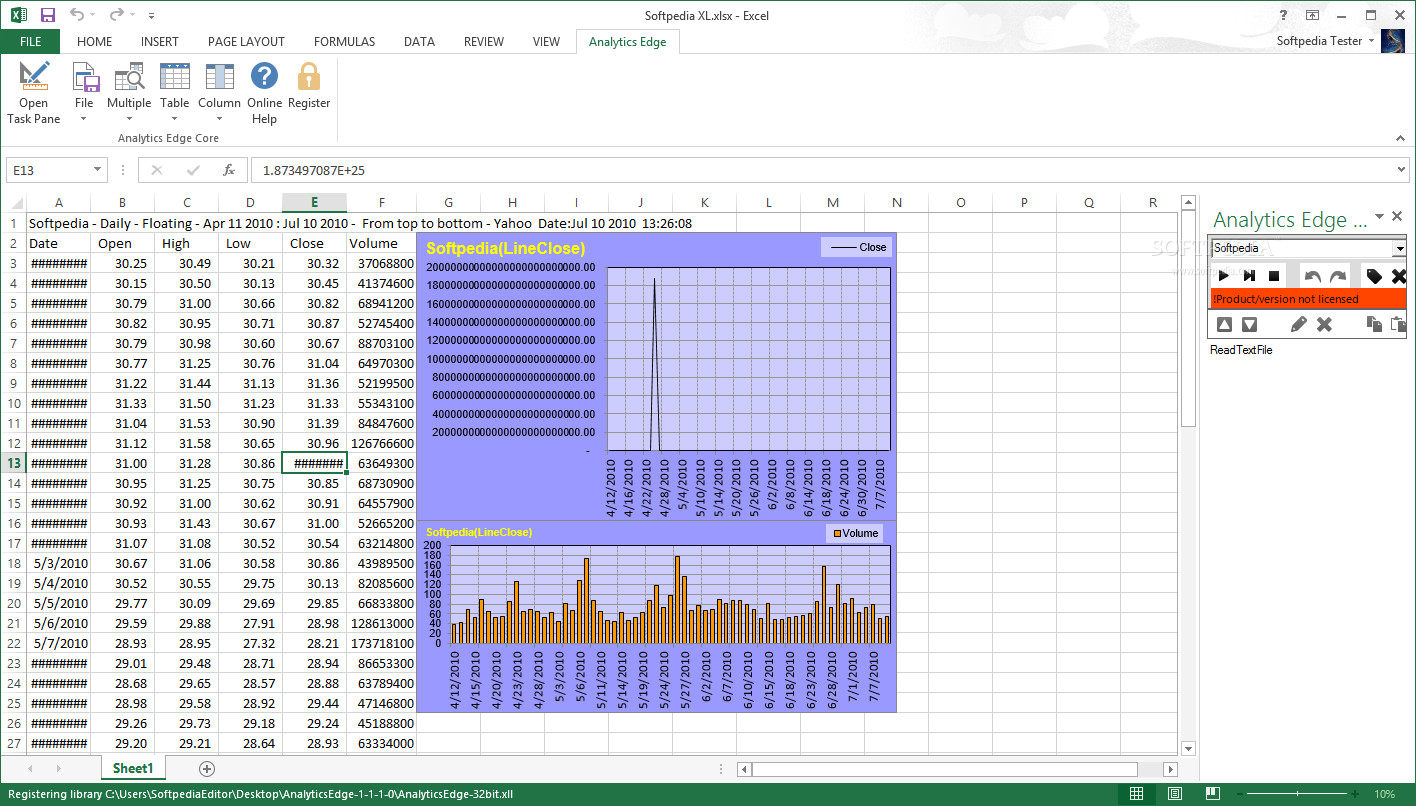
Task: Close the Analytics Edge task pane
Action: (x=1397, y=216)
